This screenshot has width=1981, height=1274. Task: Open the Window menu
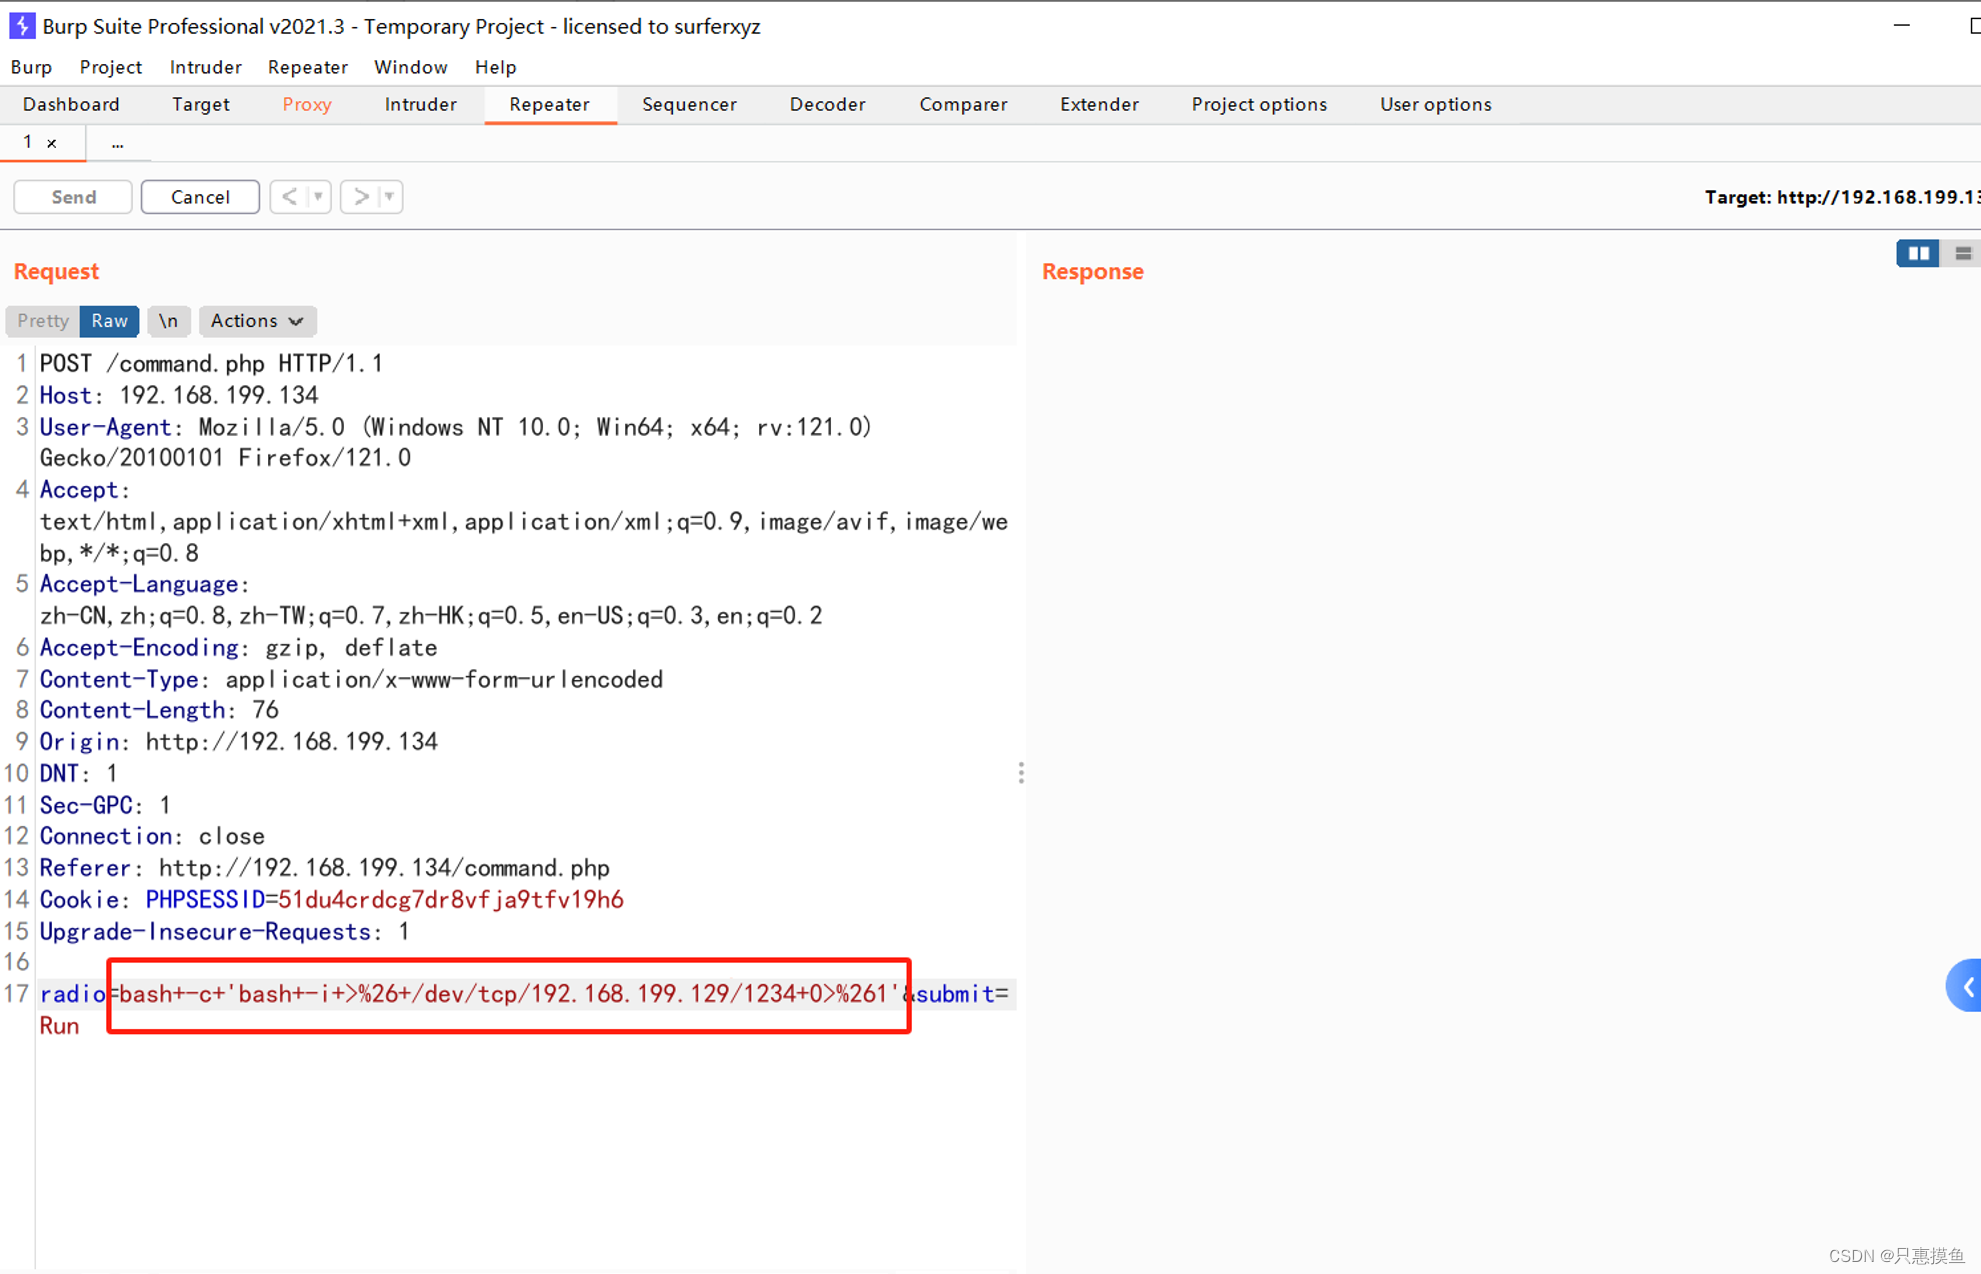[411, 67]
